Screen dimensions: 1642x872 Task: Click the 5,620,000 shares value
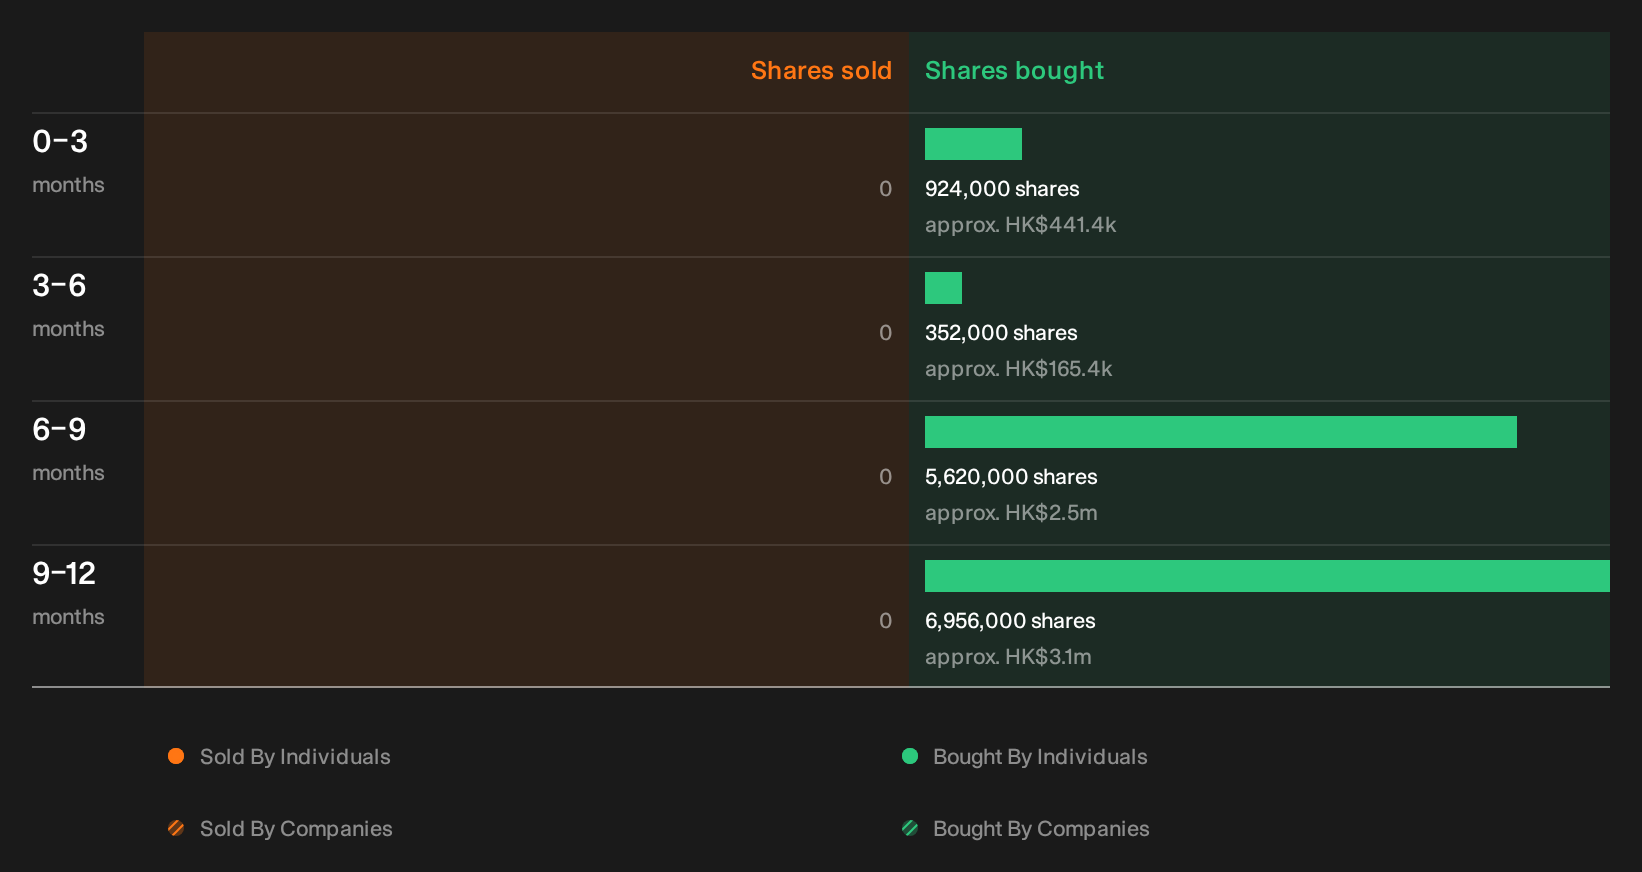[1011, 477]
